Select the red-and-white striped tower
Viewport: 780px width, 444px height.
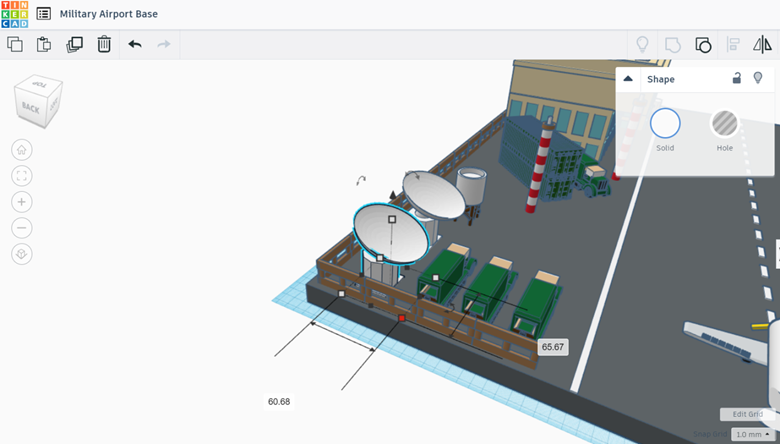(540, 165)
